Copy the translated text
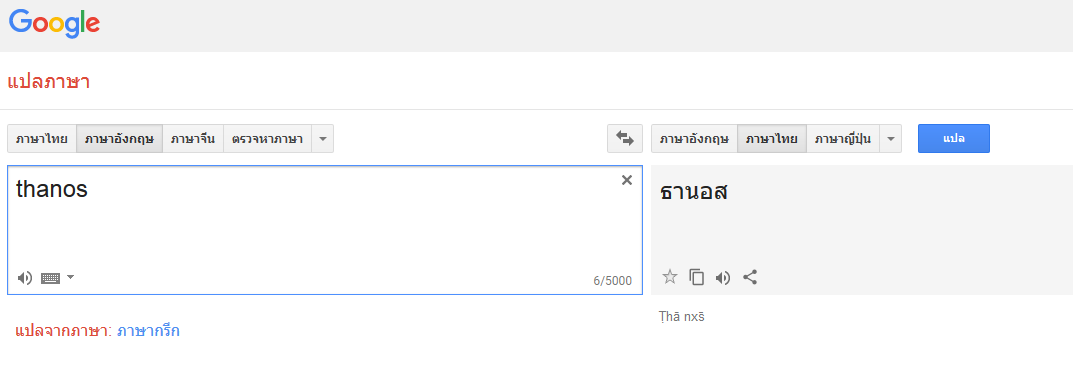The height and width of the screenshot is (368, 1073). [697, 277]
